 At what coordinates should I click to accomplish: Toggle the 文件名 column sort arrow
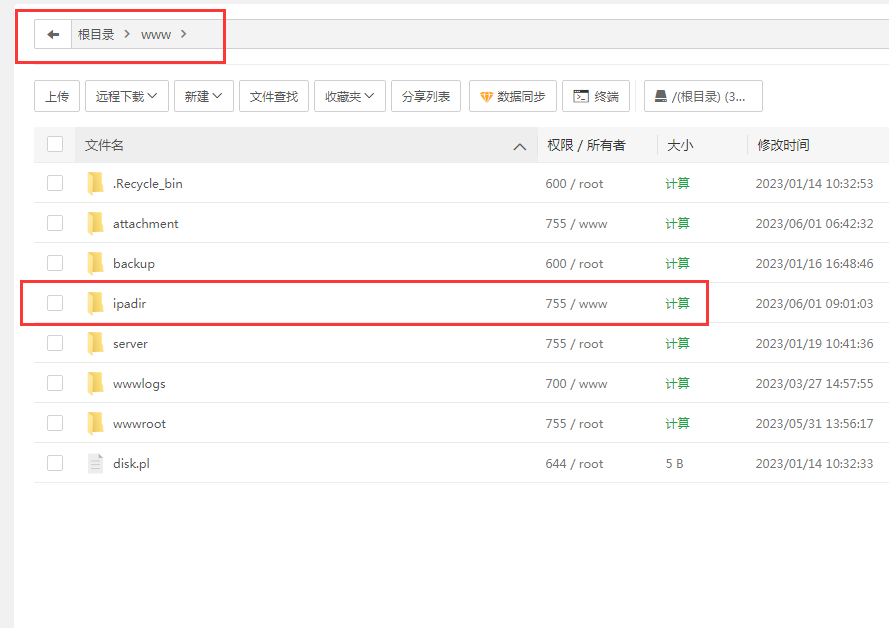tap(519, 145)
